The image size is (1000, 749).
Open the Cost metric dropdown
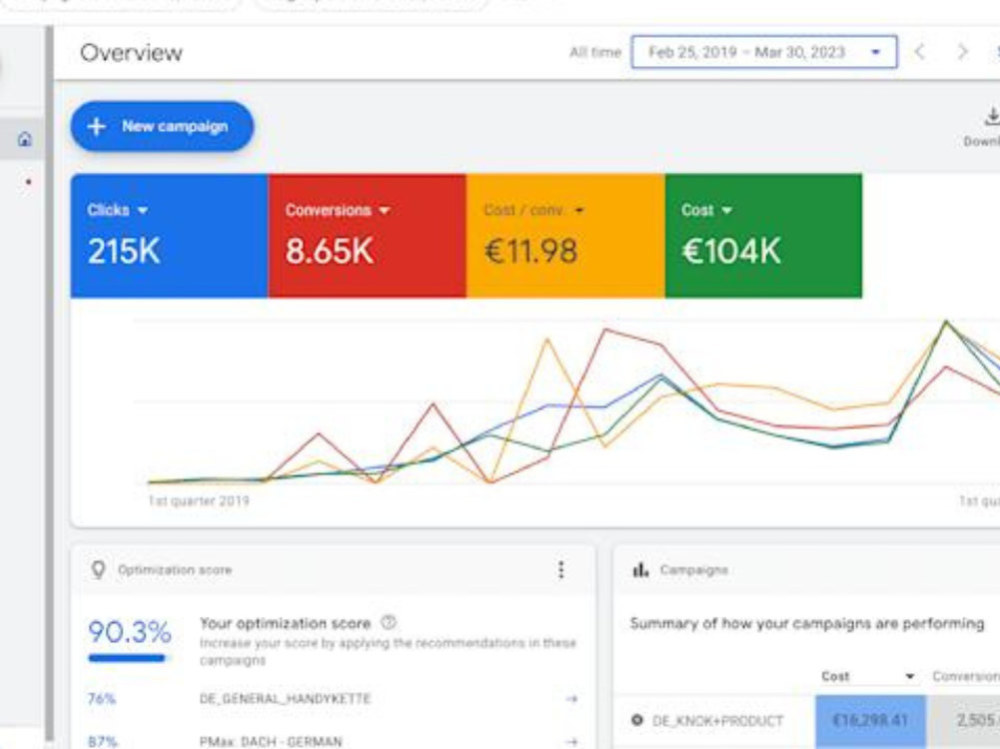click(x=707, y=211)
